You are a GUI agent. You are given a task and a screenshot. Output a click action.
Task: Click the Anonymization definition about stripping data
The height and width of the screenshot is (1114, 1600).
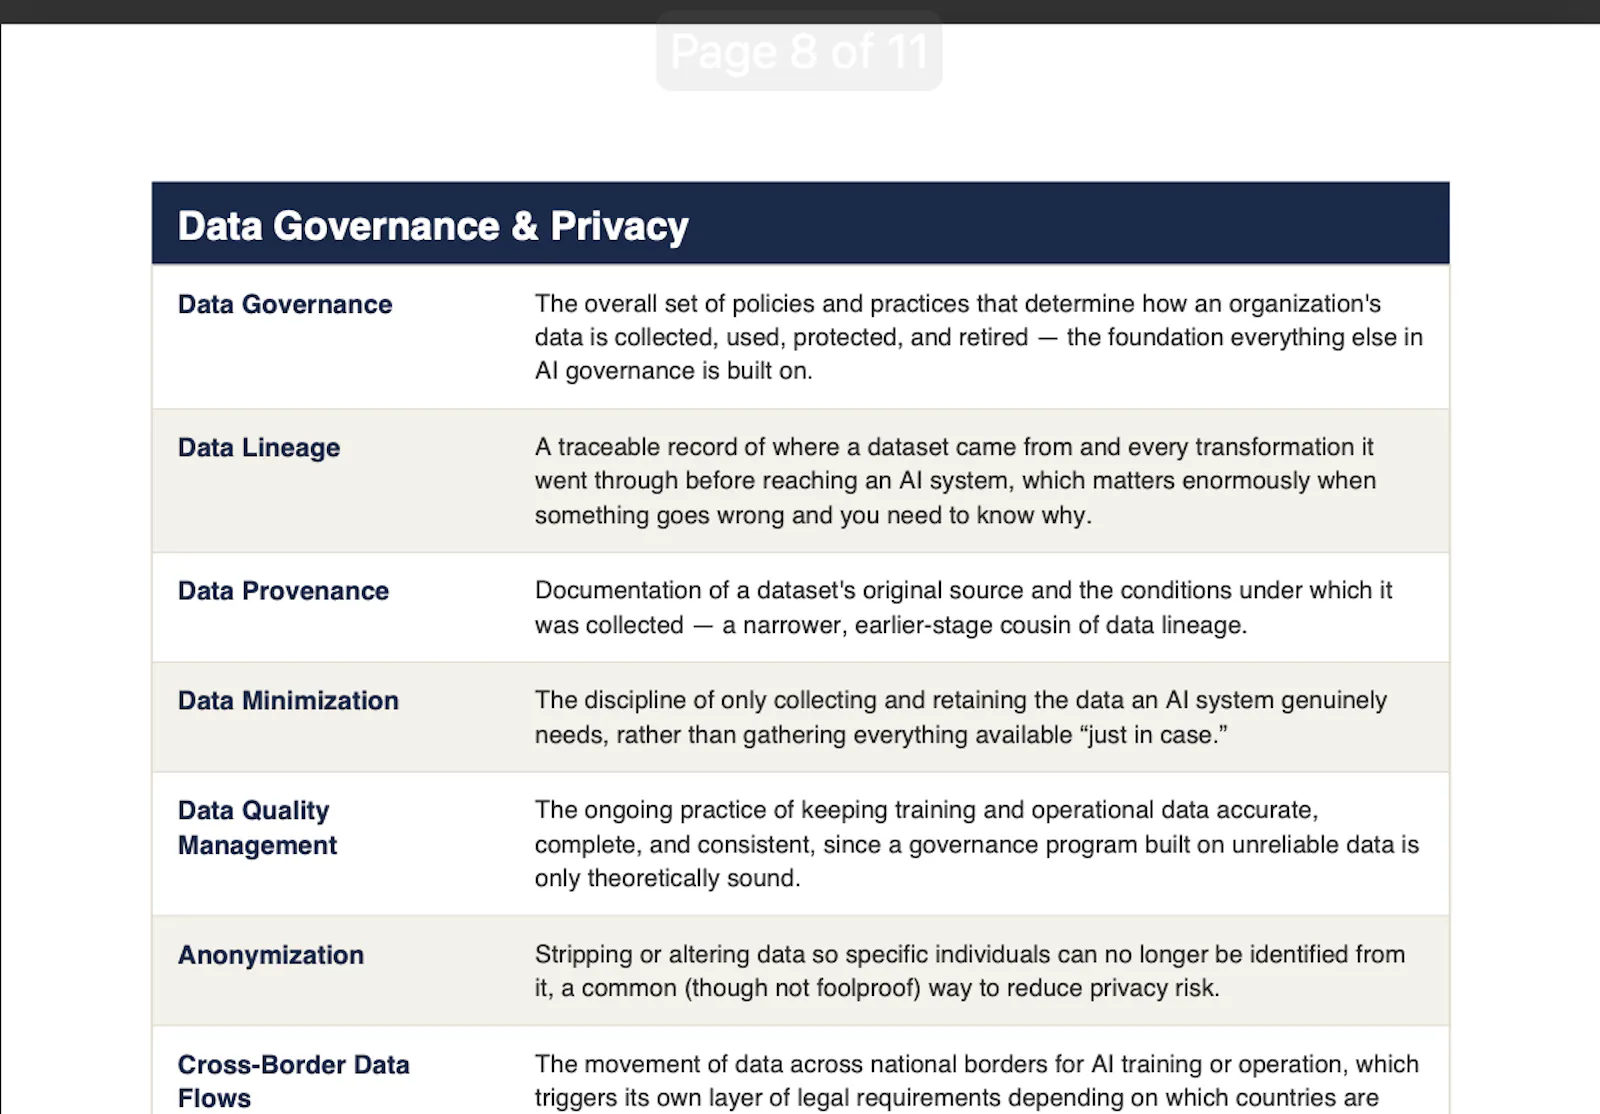[970, 971]
